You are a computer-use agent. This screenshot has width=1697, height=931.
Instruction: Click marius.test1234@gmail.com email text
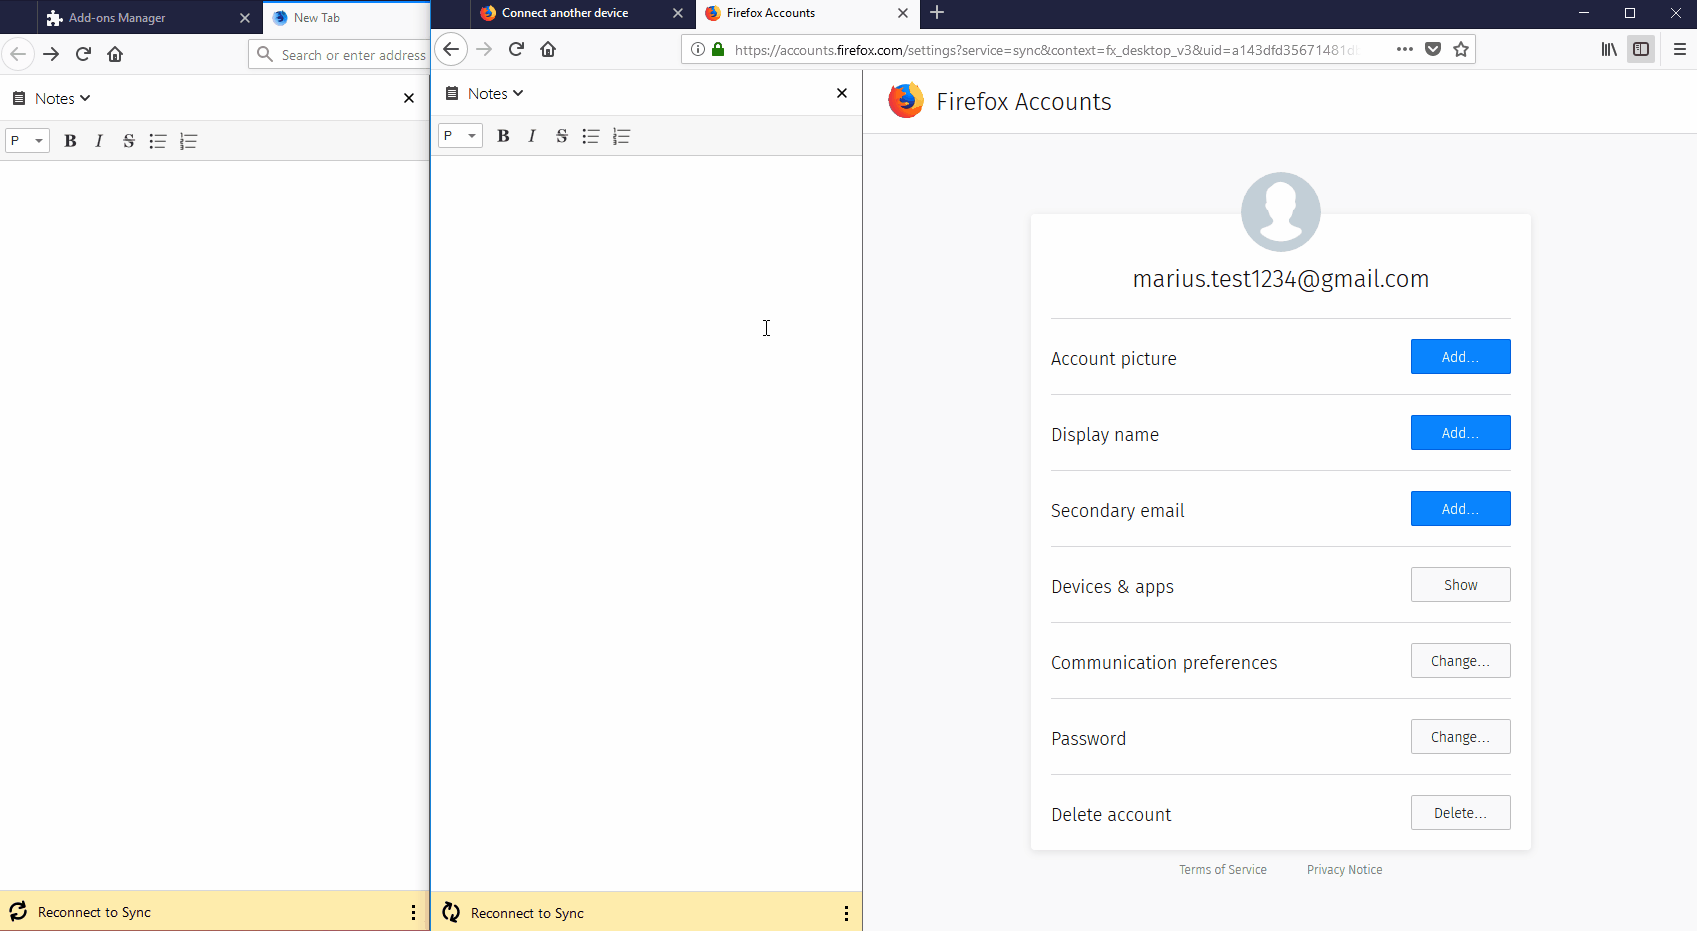(x=1280, y=279)
